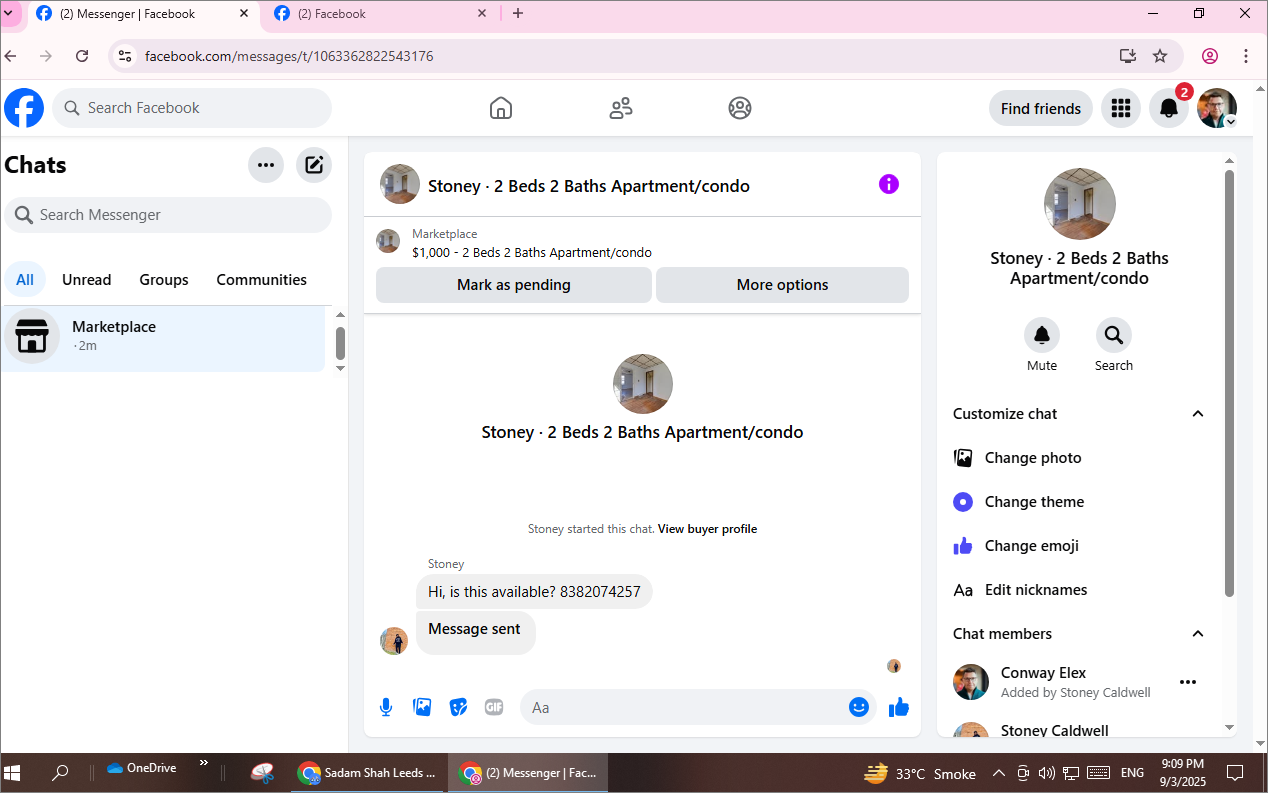The image size is (1268, 793).
Task: Open the weather 33°C Smoke widget
Action: pos(920,773)
